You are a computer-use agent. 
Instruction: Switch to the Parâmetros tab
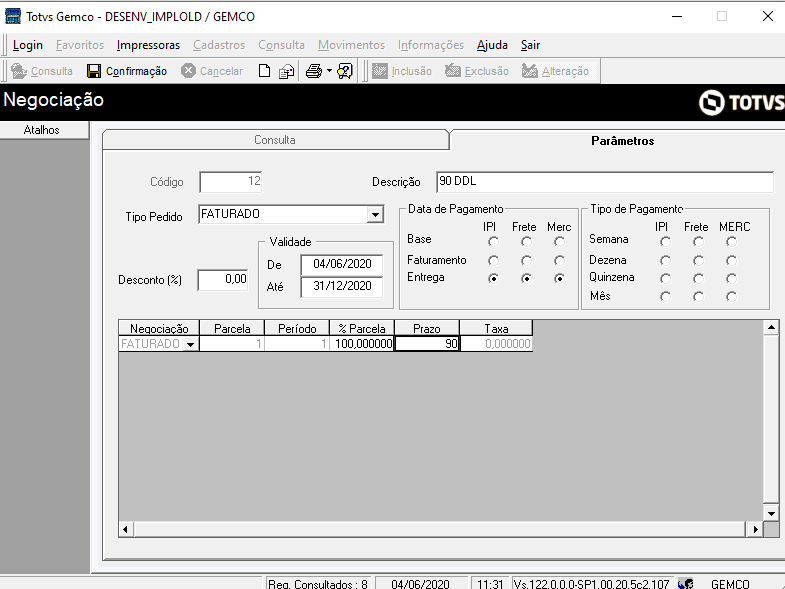coord(622,141)
